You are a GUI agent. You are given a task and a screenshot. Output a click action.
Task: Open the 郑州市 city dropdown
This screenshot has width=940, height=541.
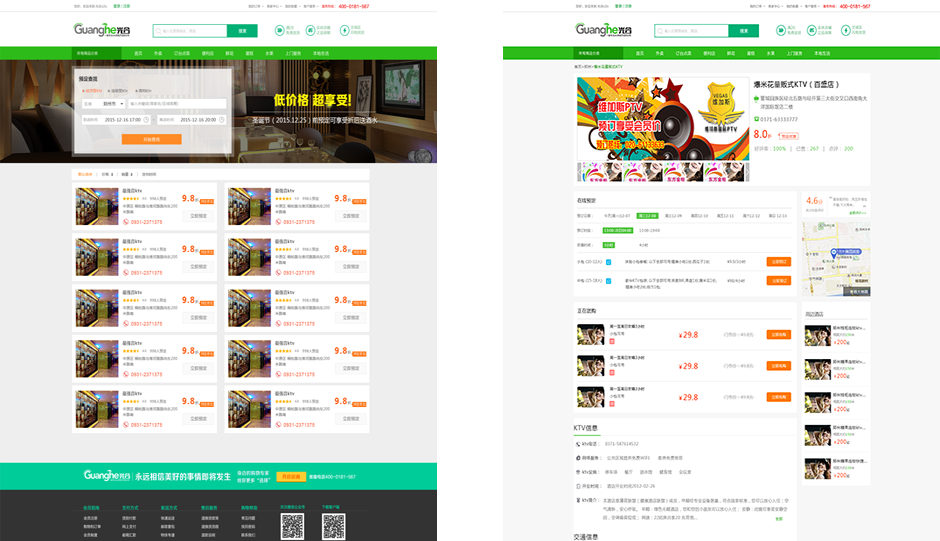(112, 104)
